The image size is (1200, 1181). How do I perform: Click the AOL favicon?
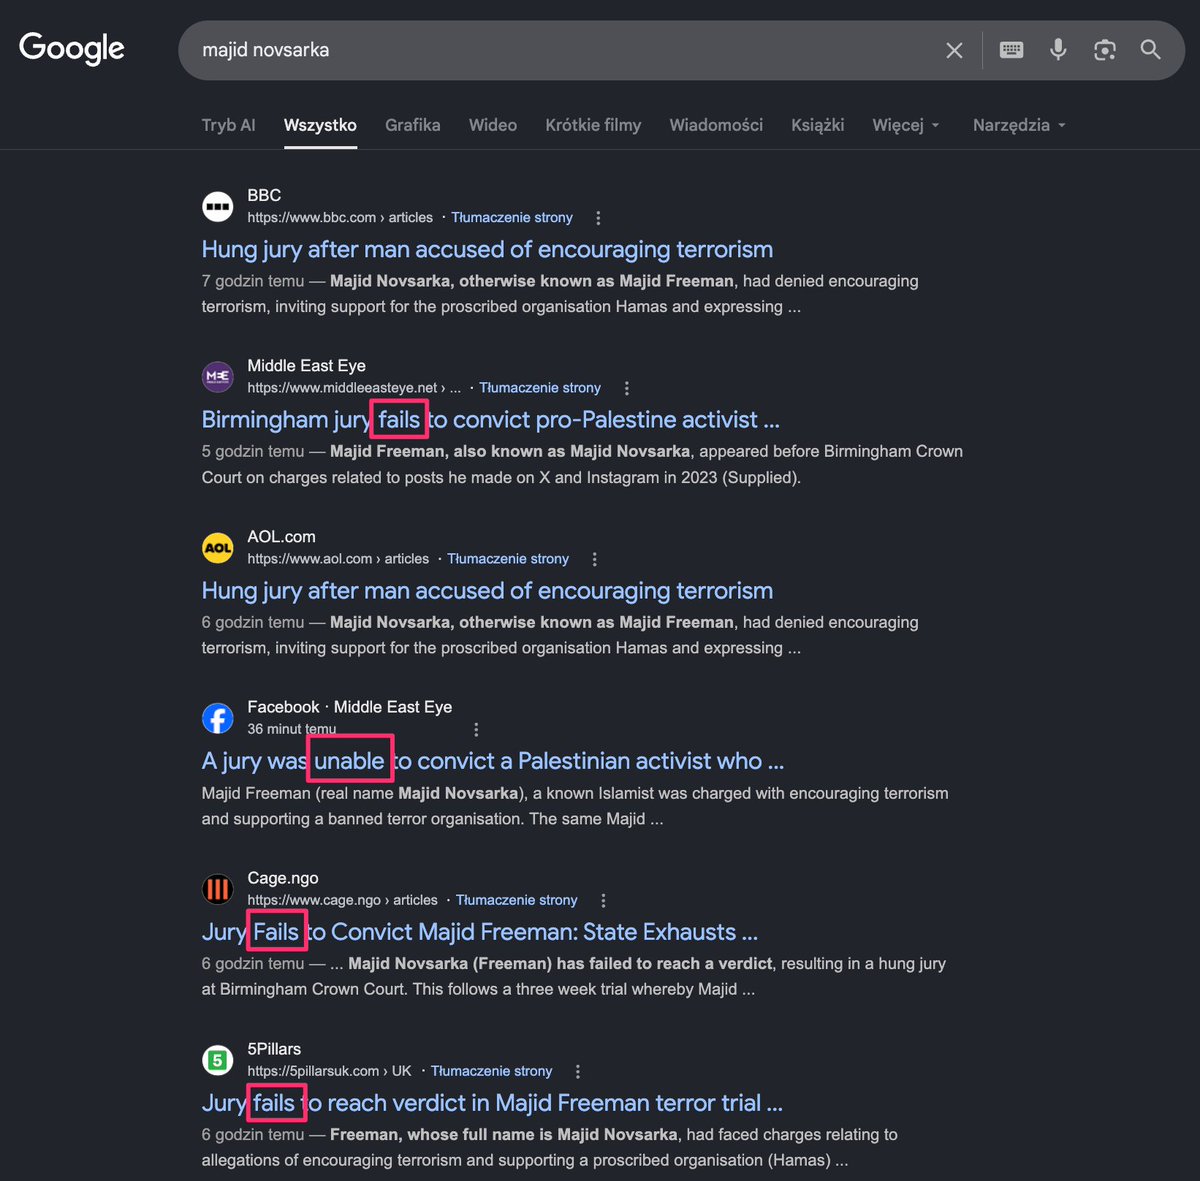coord(218,548)
